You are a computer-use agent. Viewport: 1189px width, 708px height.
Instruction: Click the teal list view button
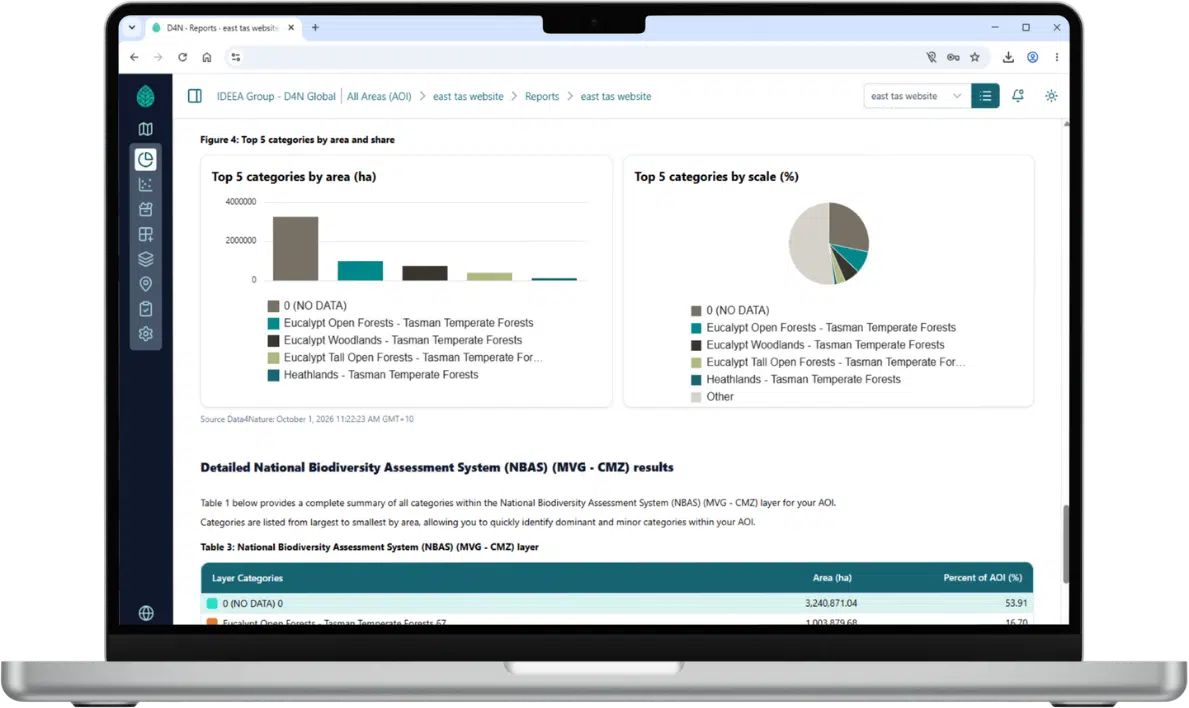point(985,96)
